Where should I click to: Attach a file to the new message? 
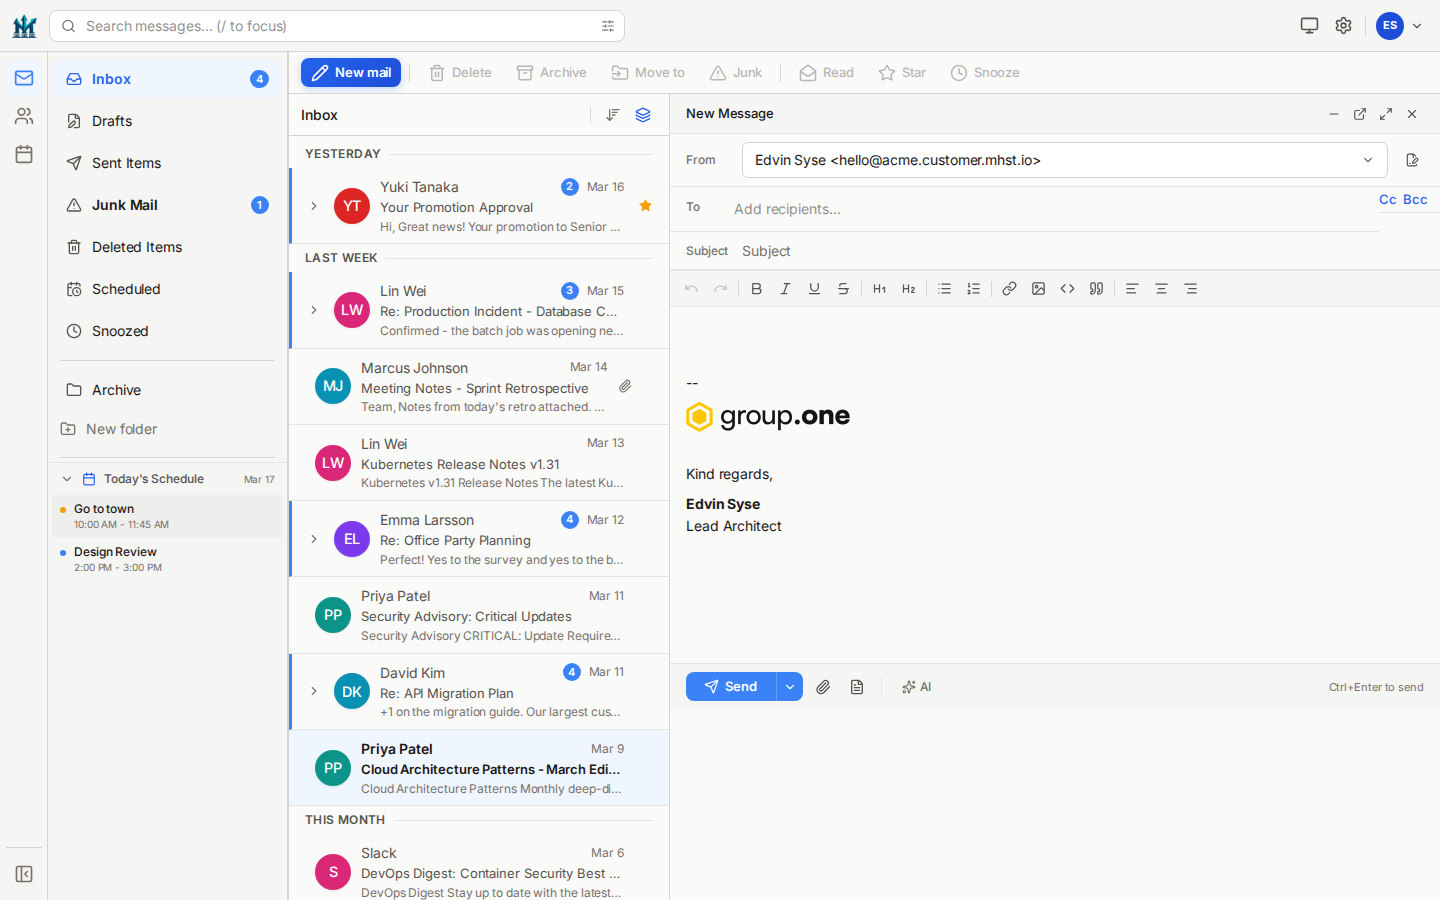coord(823,687)
